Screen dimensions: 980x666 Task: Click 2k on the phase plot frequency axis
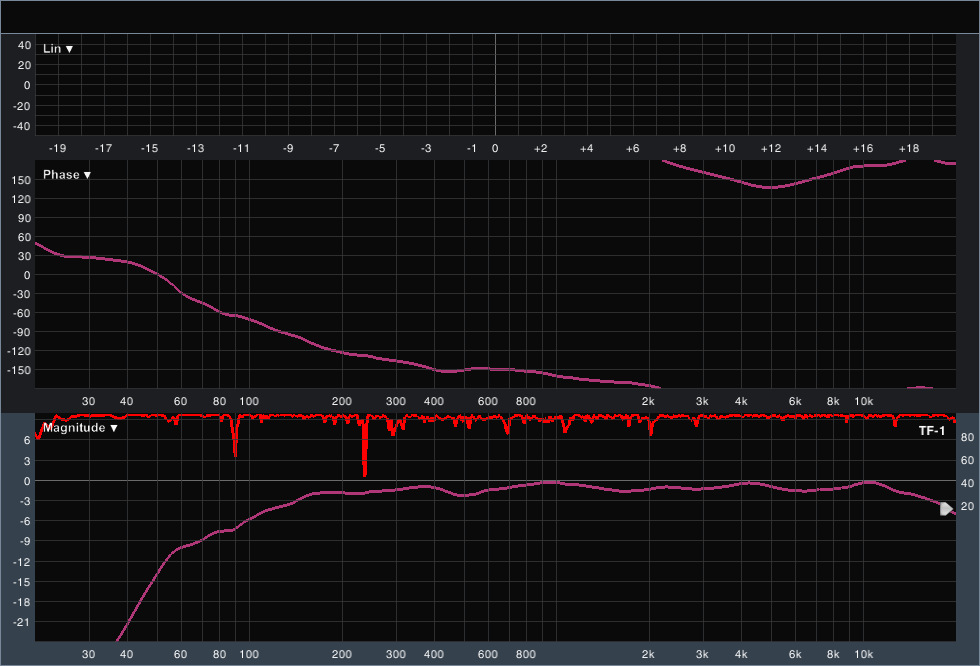[x=648, y=401]
